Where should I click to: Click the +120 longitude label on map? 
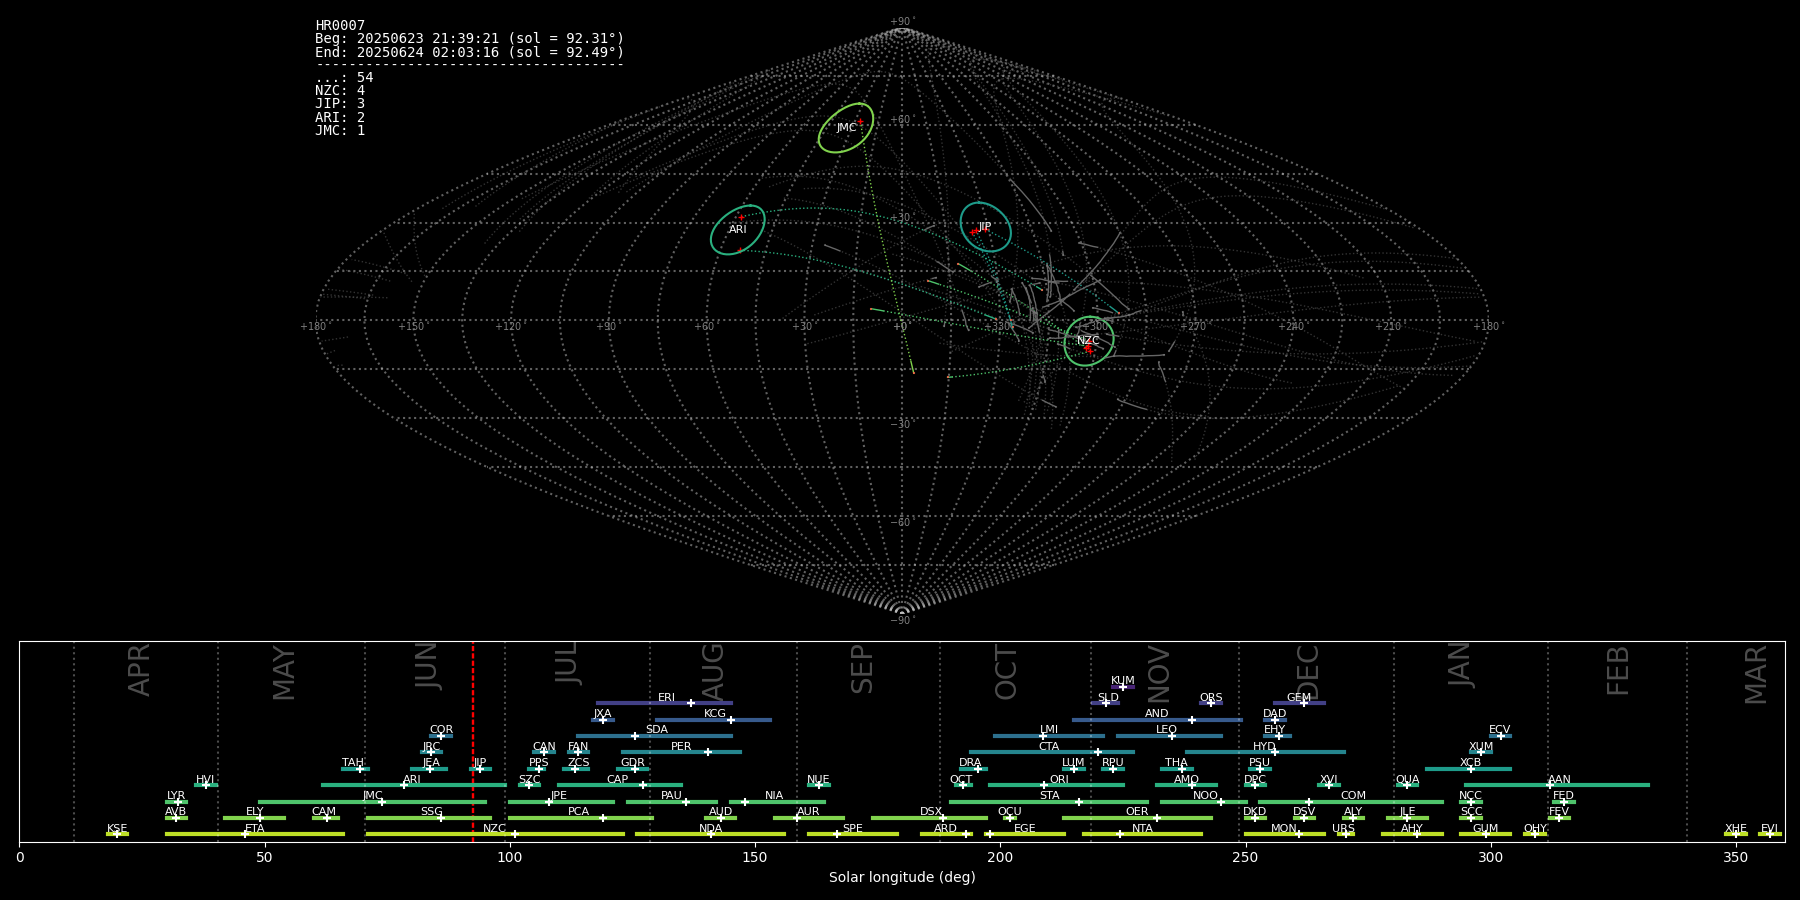[508, 327]
